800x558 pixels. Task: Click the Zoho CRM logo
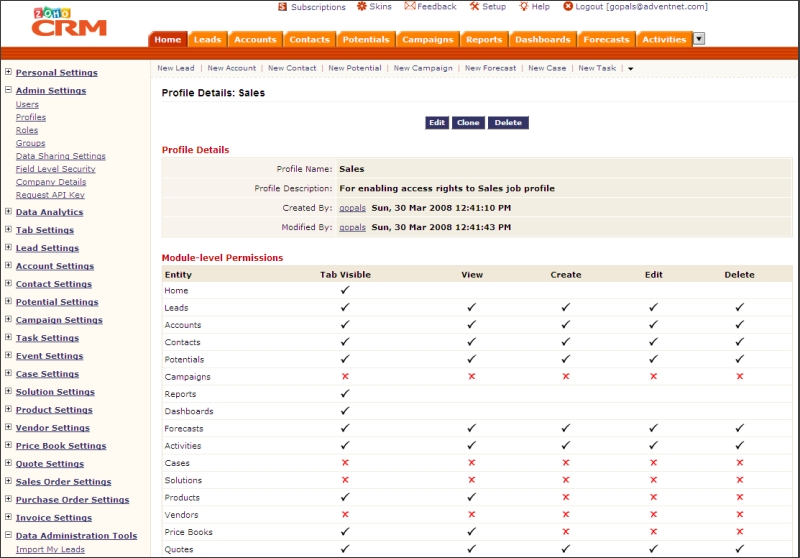[68, 22]
